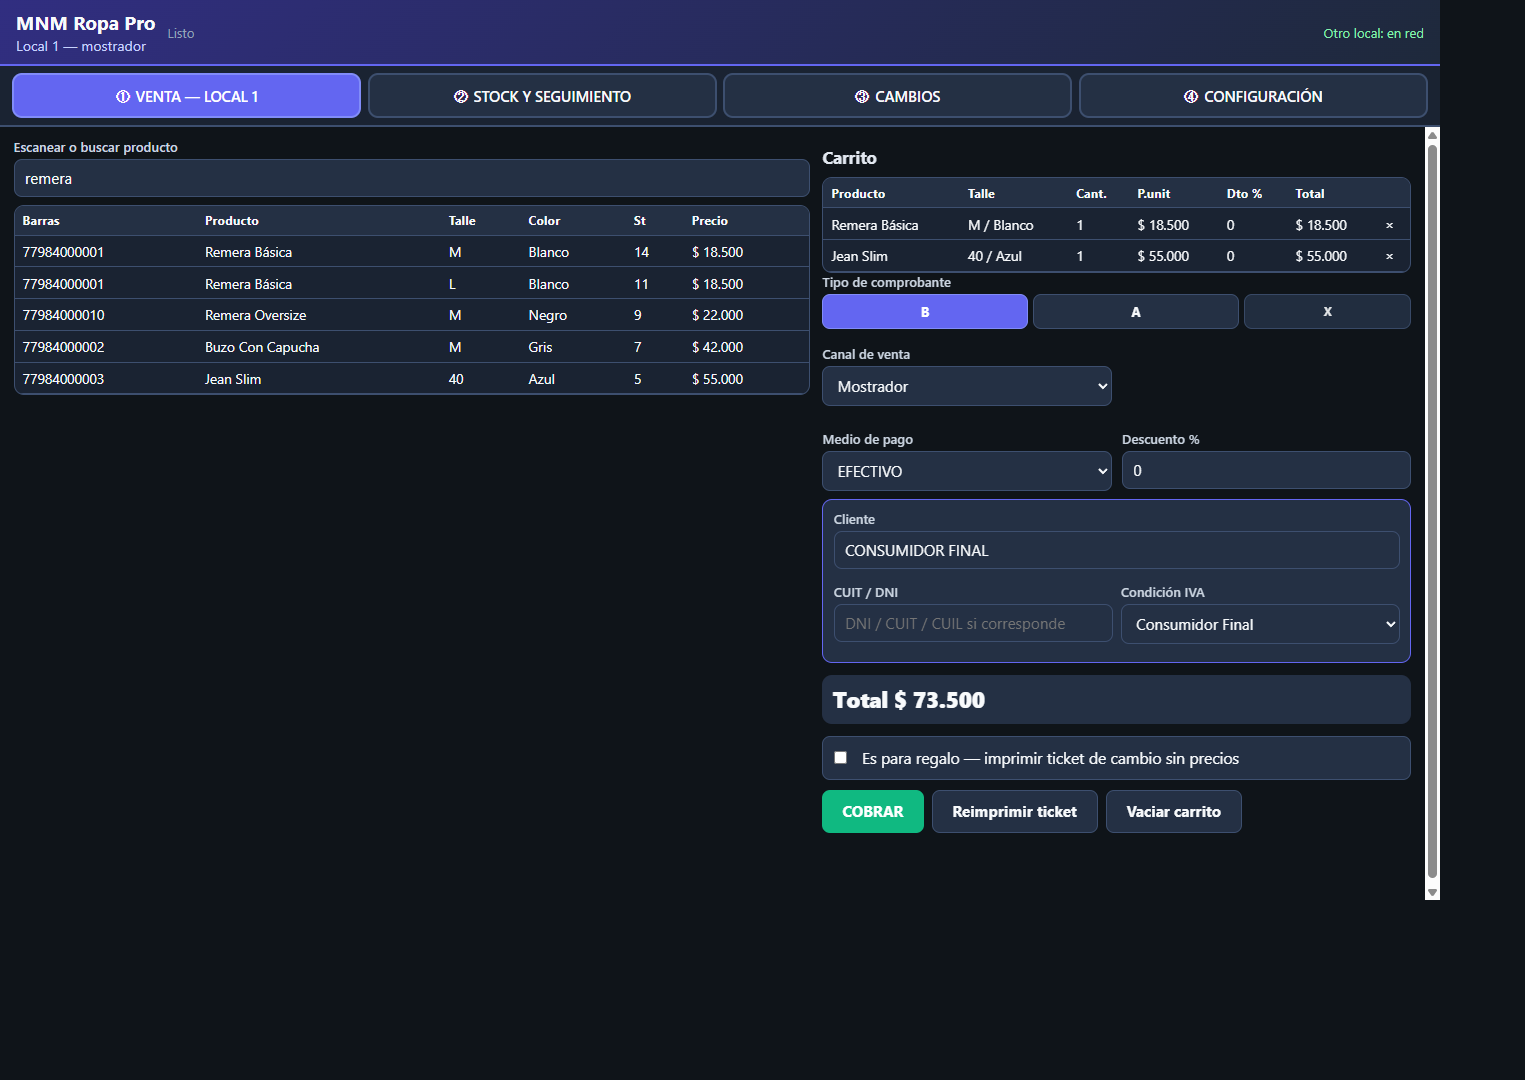Click the $ 42.000 price cell
The width and height of the screenshot is (1525, 1080).
(x=717, y=347)
